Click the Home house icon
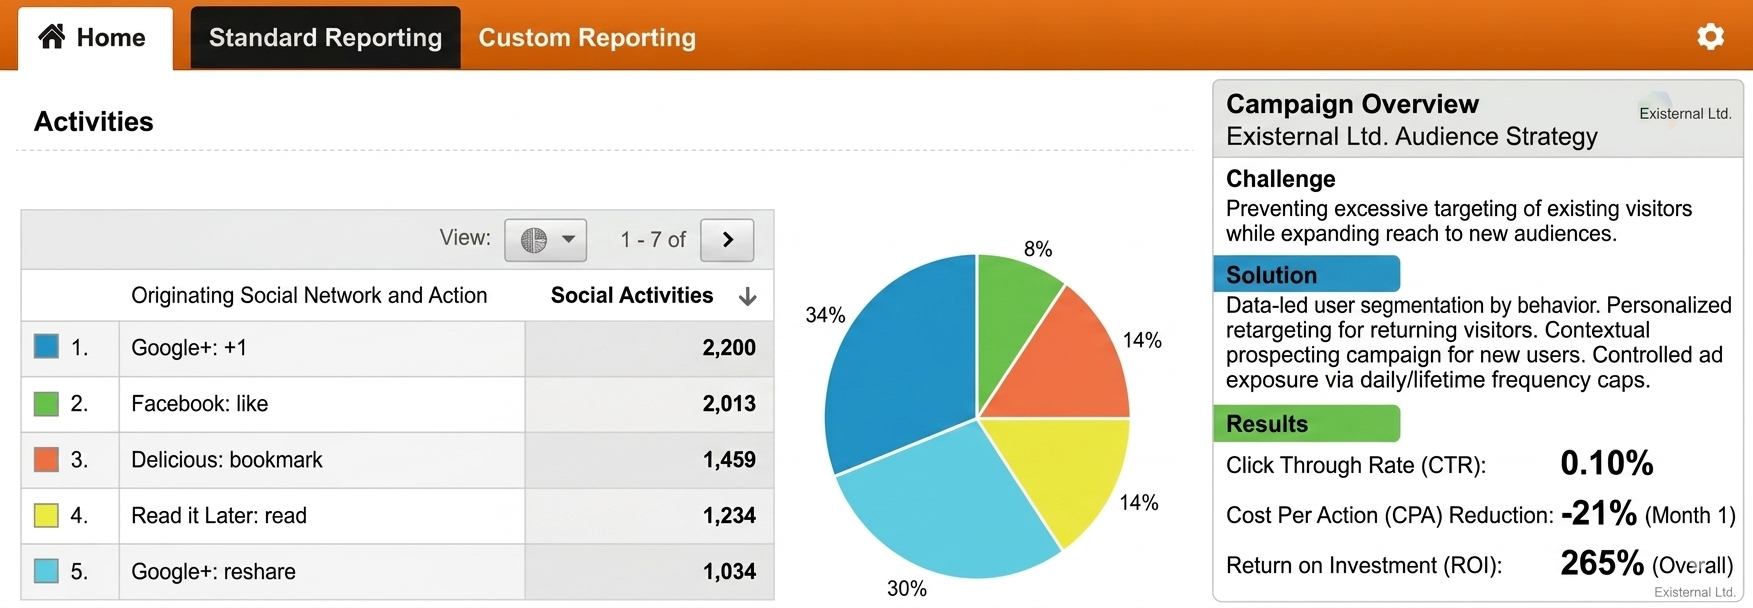1753x608 pixels. (x=52, y=37)
